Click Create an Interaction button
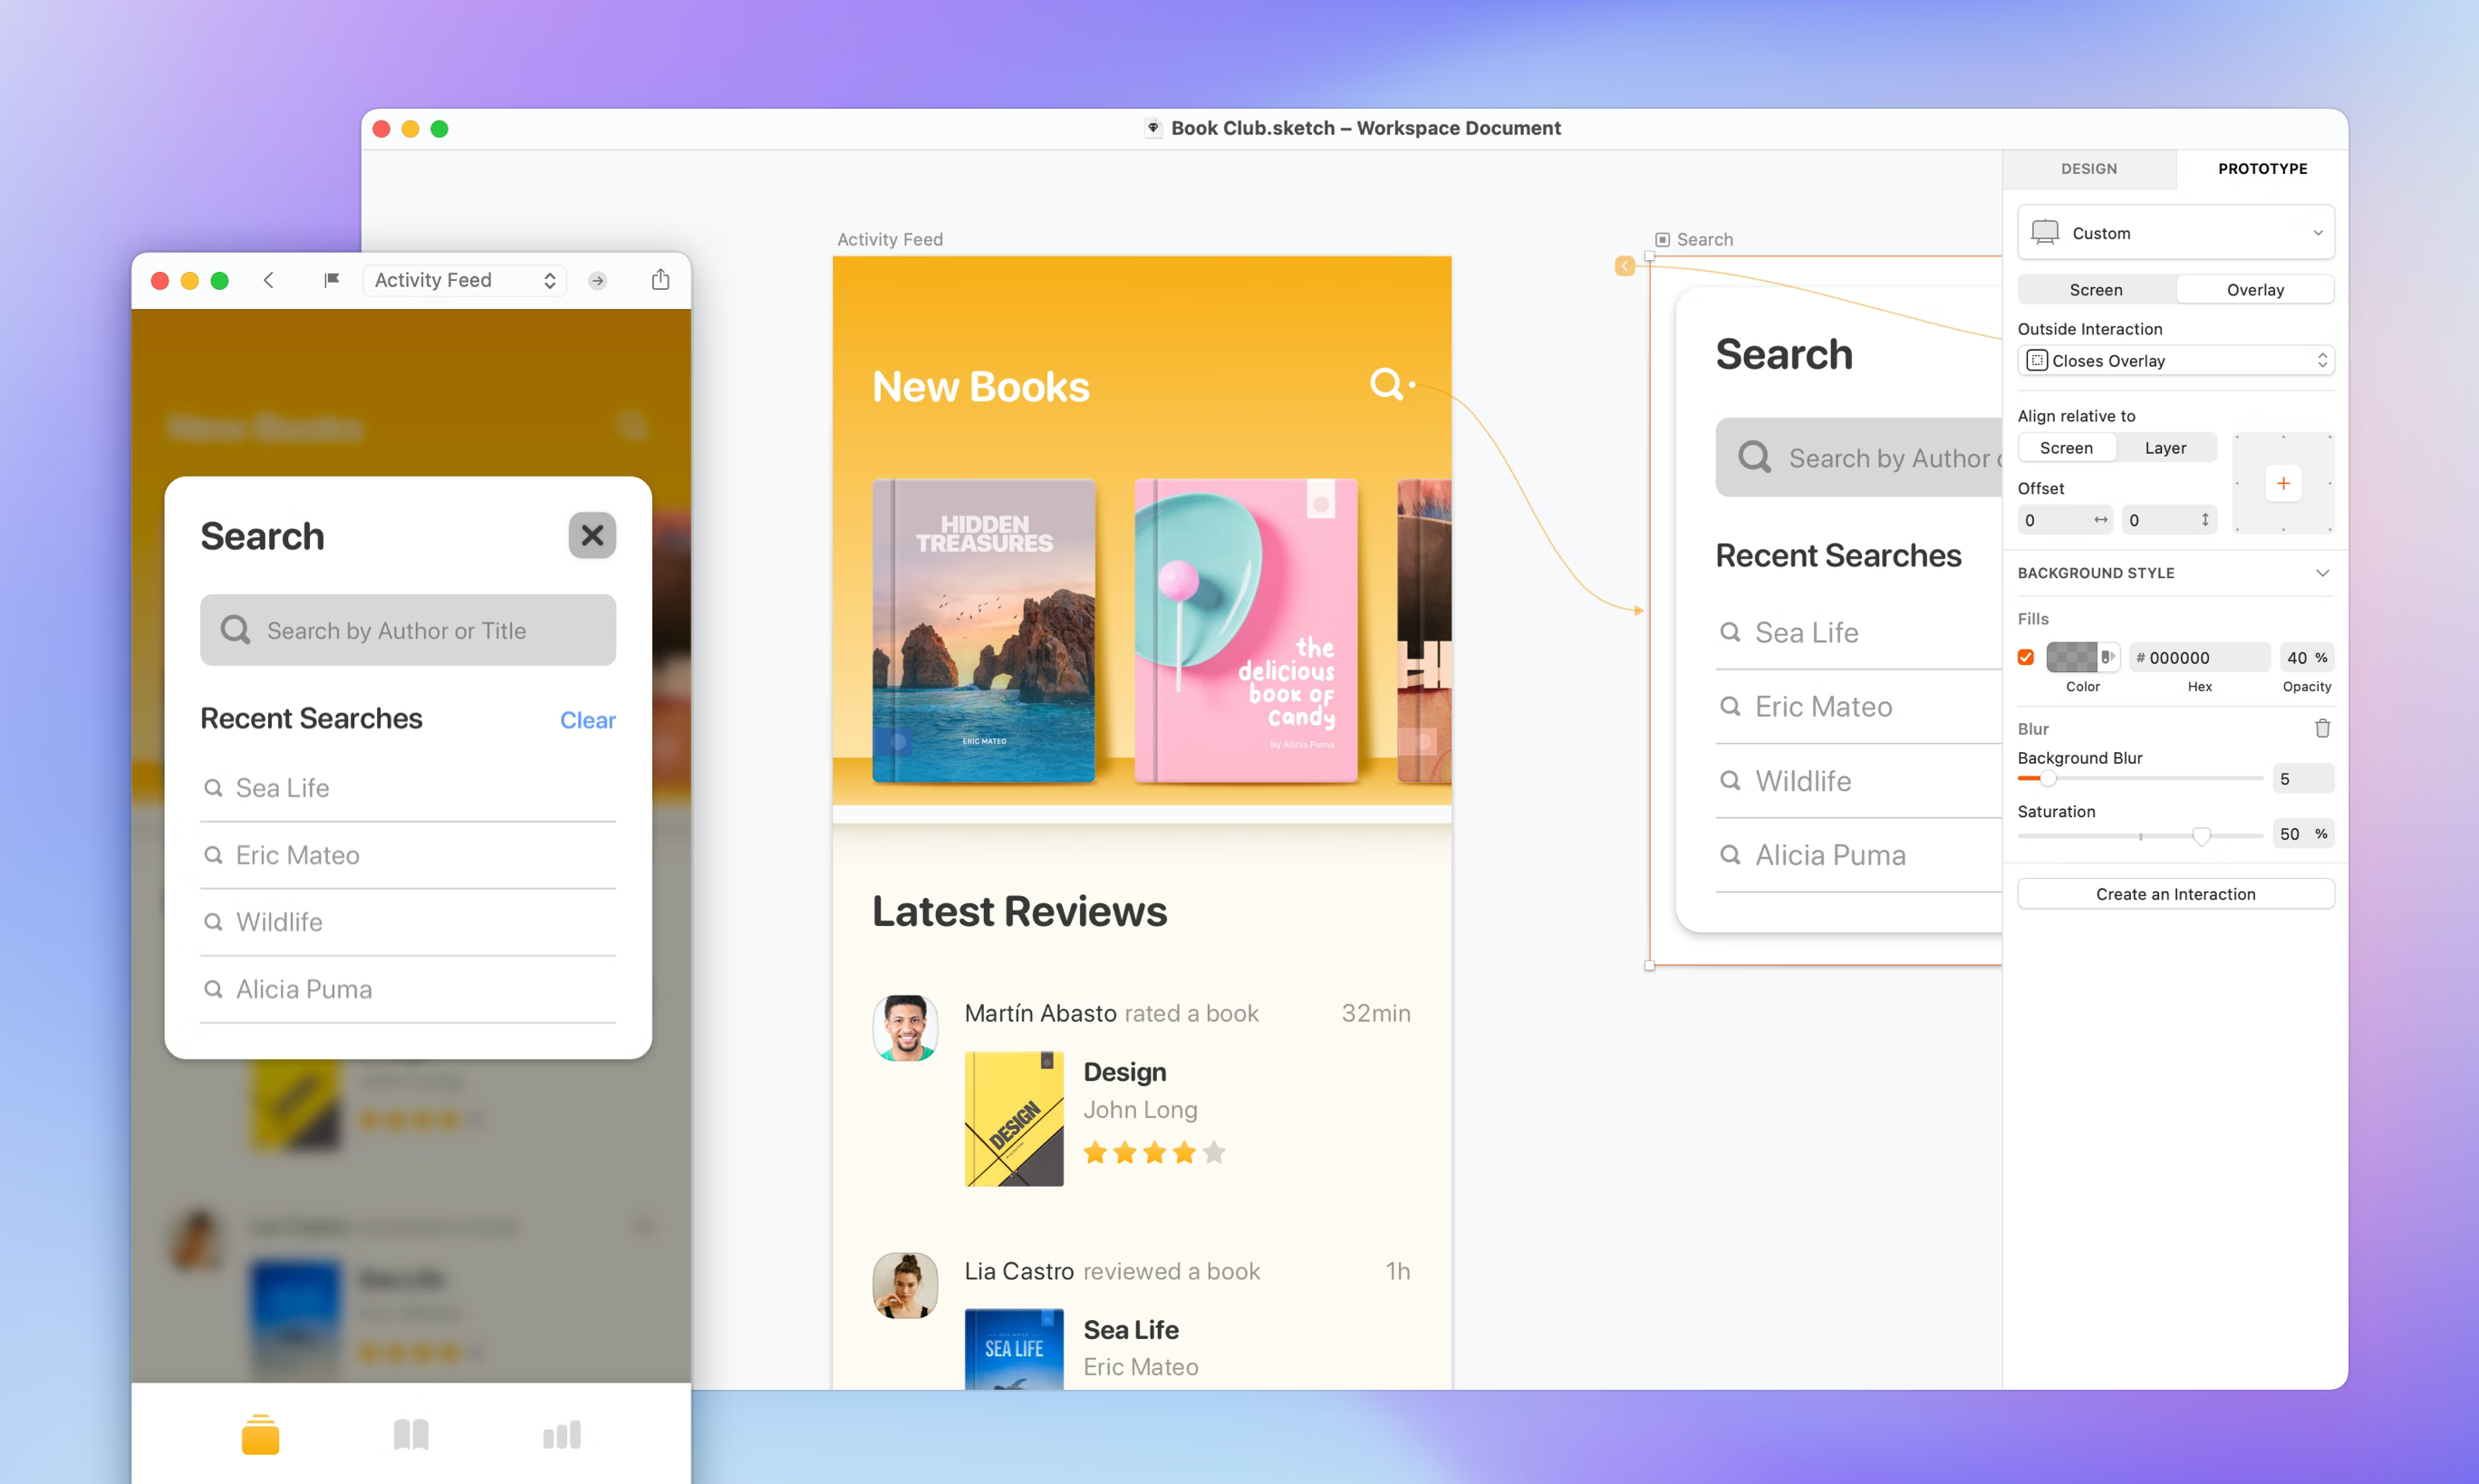Viewport: 2479px width, 1484px height. [2176, 893]
